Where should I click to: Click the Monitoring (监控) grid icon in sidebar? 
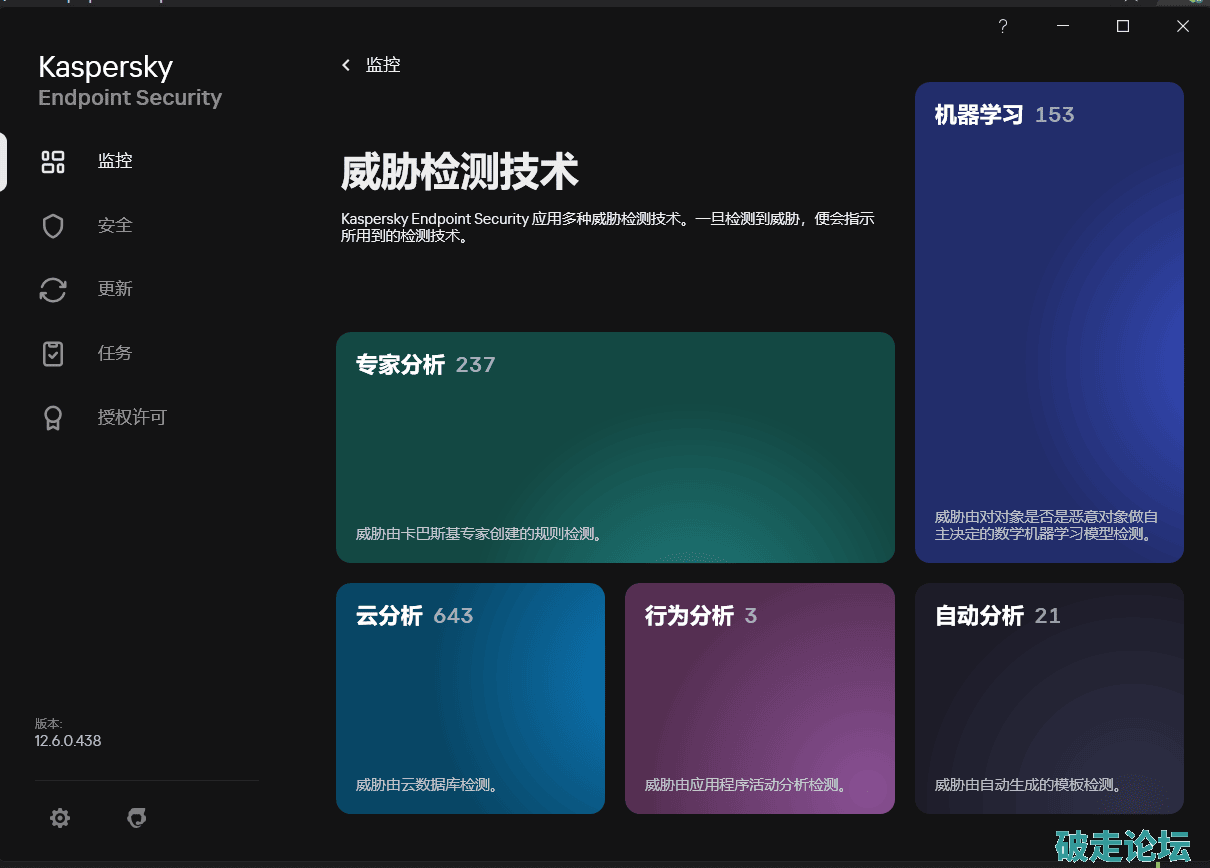pos(53,162)
